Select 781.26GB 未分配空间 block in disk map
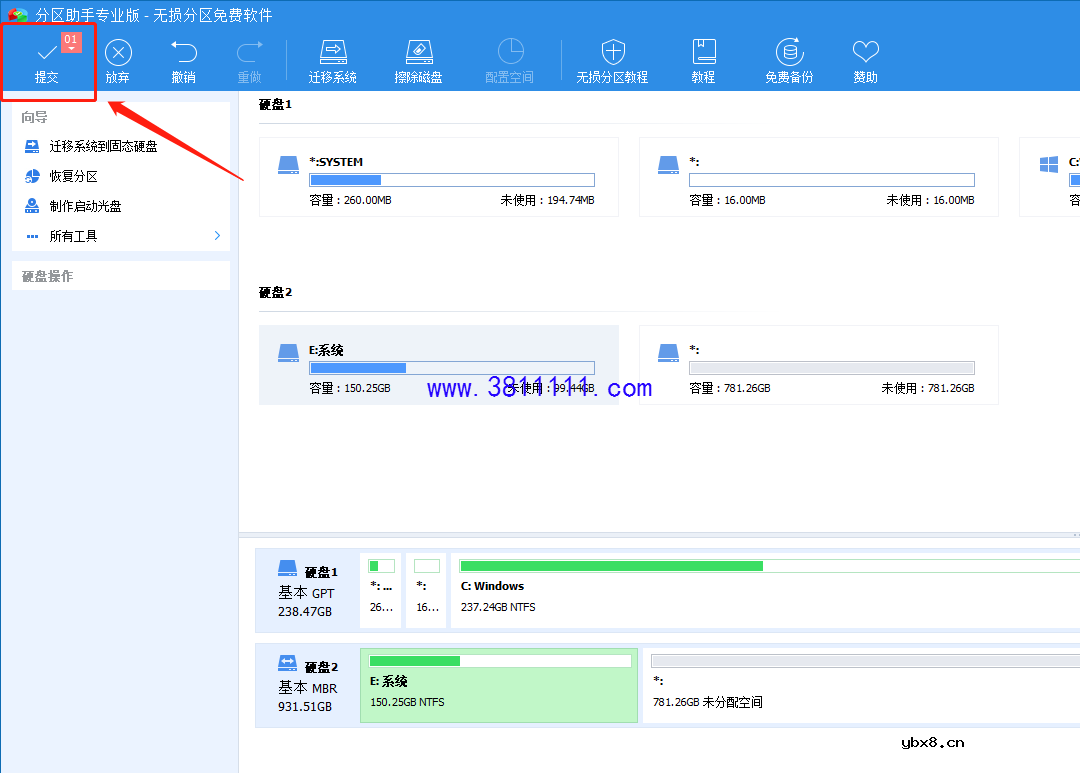This screenshot has width=1080, height=773. coord(860,684)
